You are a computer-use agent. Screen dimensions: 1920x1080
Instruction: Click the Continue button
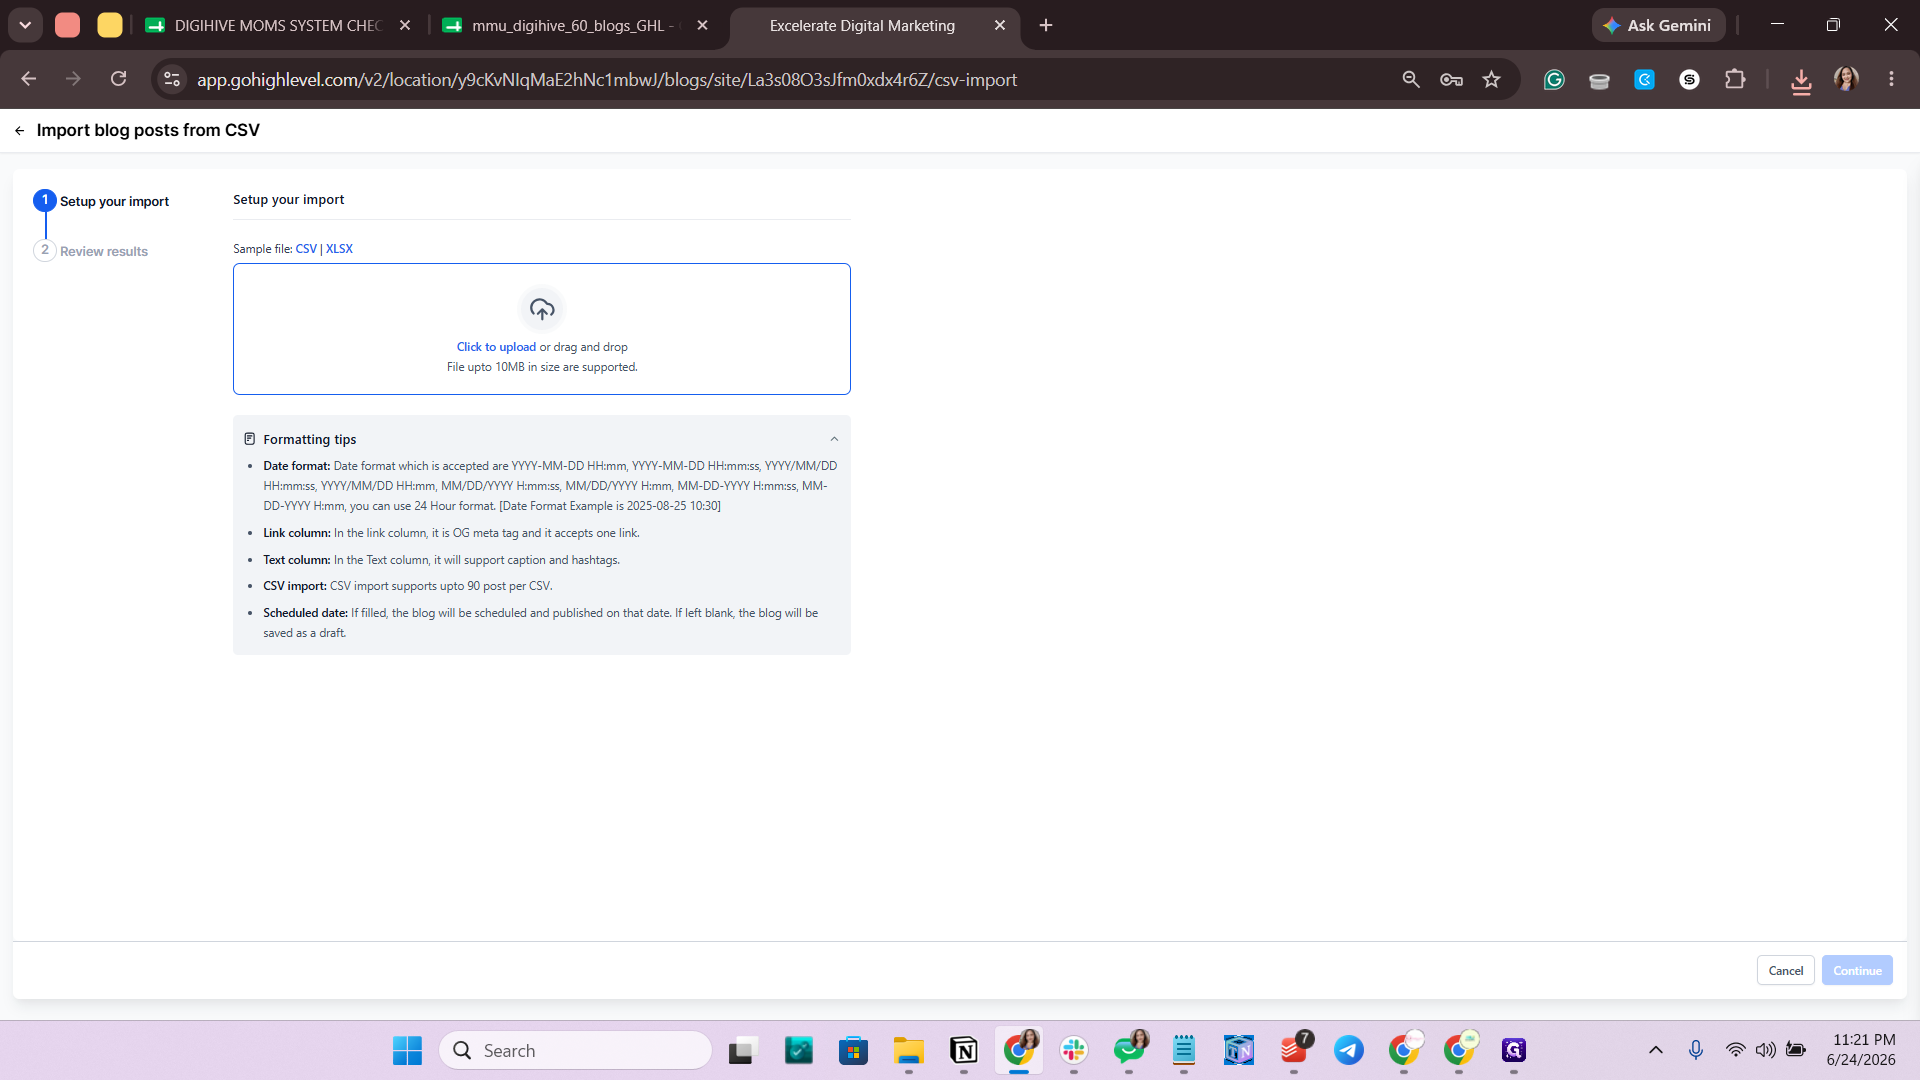[x=1857, y=970]
